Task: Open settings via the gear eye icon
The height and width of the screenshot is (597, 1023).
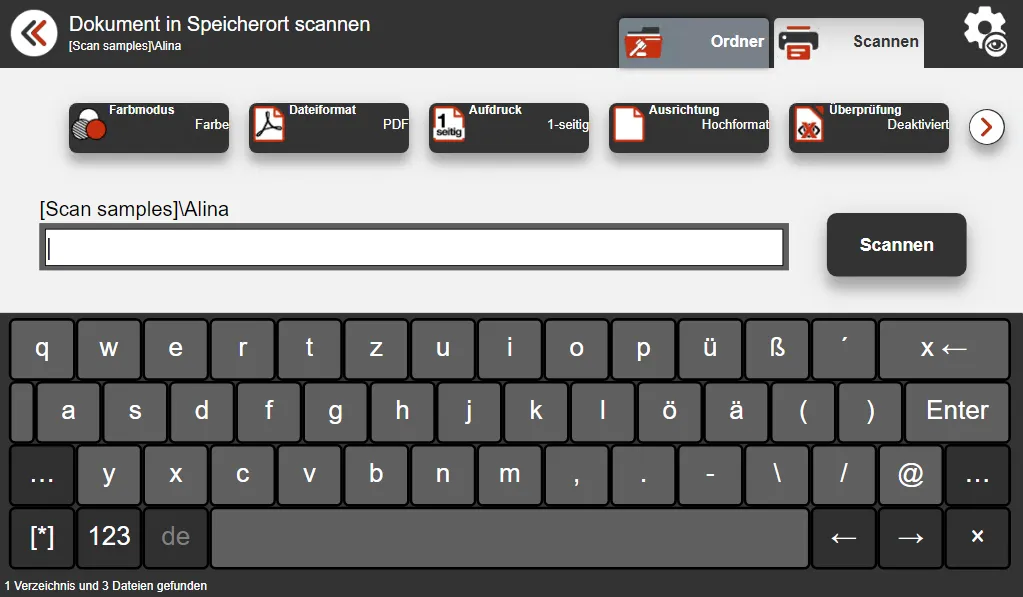Action: coord(983,32)
